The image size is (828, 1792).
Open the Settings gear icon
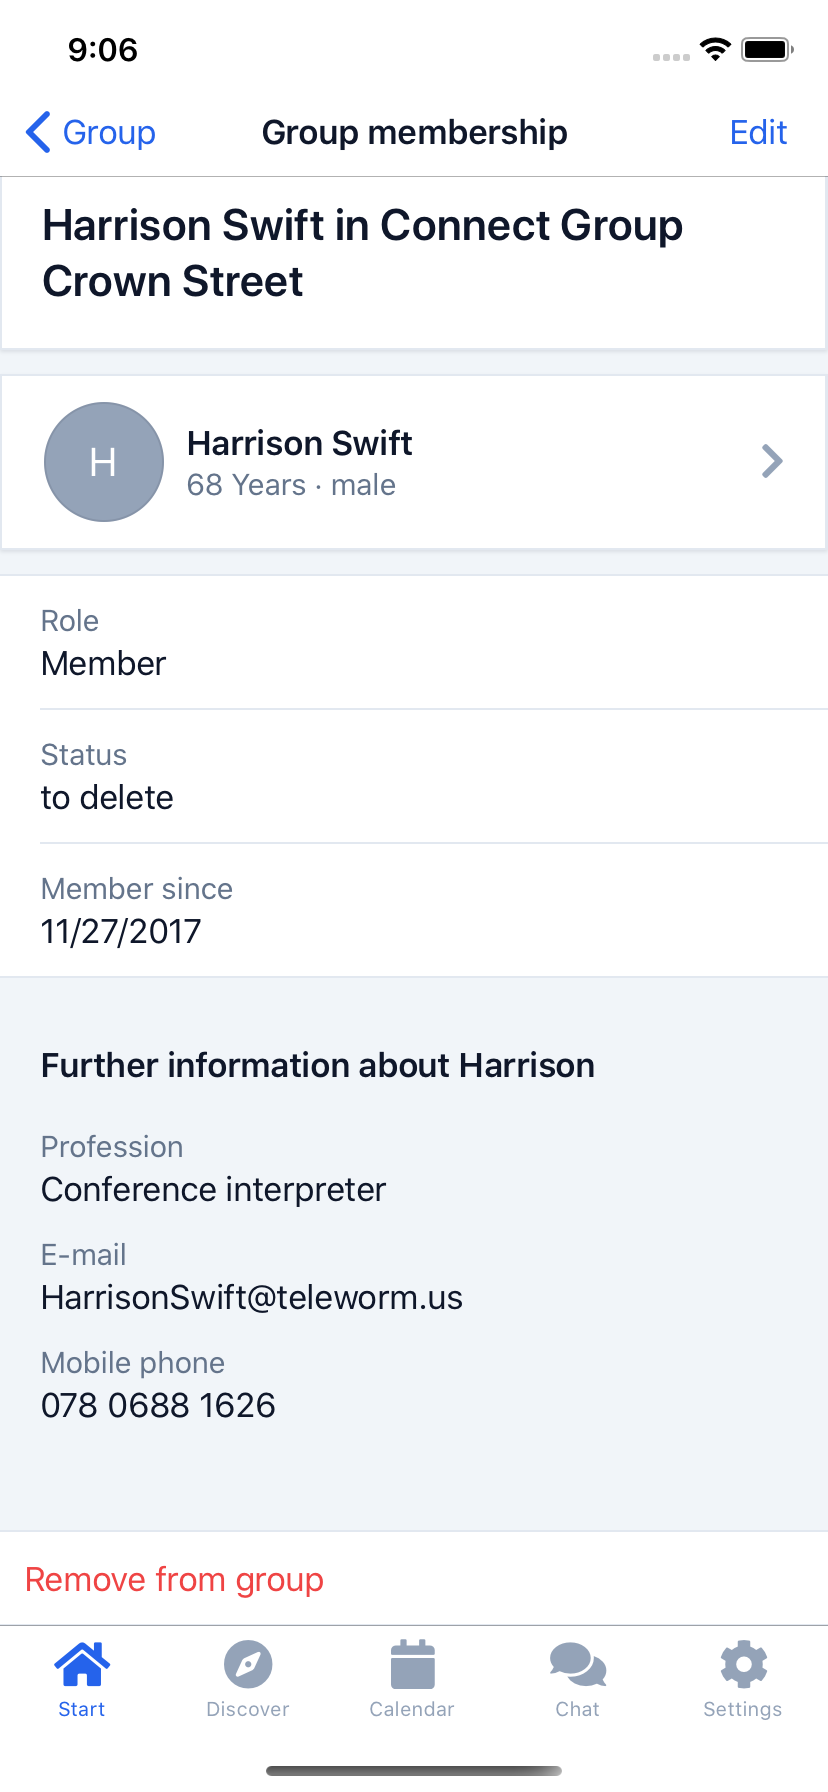pos(743,1664)
